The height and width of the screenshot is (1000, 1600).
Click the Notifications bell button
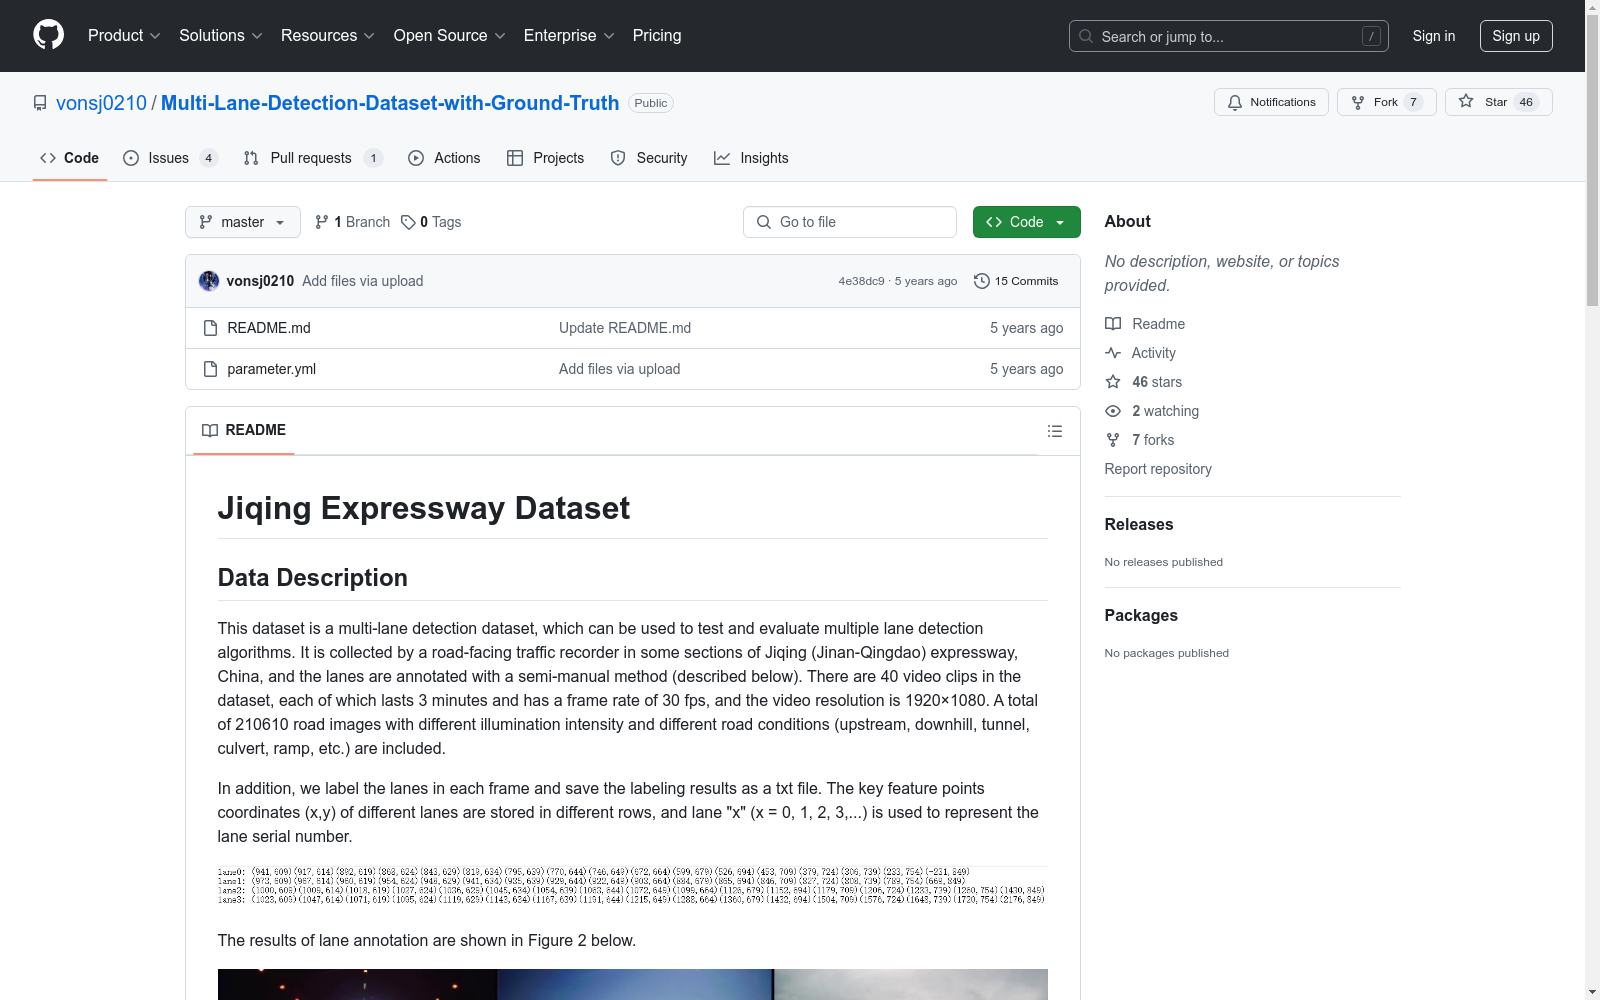[x=1271, y=102]
